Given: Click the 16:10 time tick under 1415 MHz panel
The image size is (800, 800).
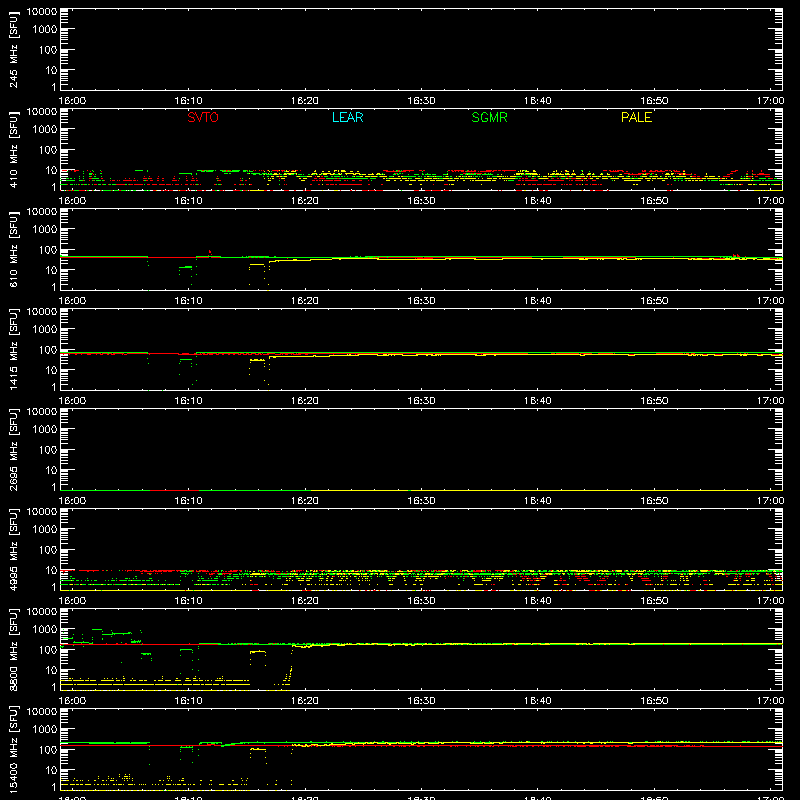Looking at the screenshot, I should tap(188, 401).
